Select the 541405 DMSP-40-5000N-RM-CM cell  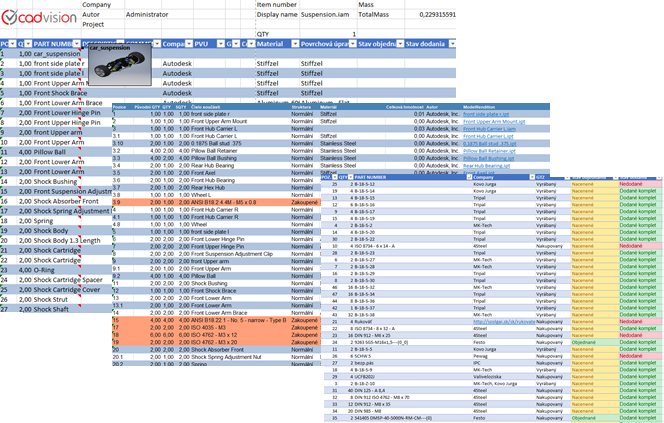point(393,418)
